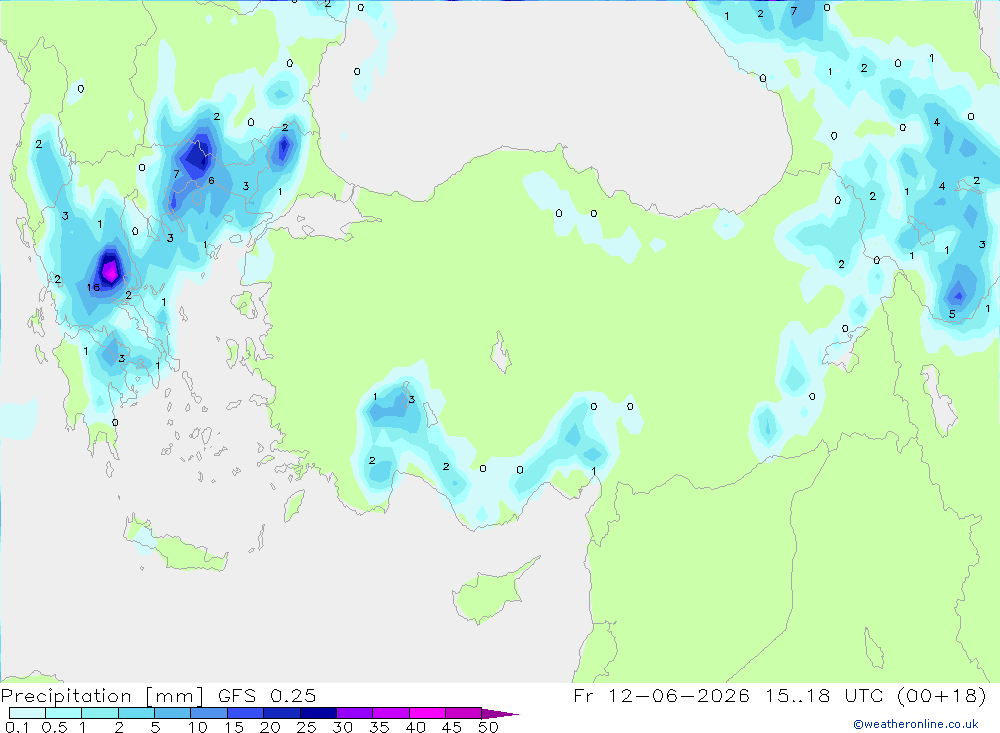Click the 'GFS 0.25' model label

[267, 696]
